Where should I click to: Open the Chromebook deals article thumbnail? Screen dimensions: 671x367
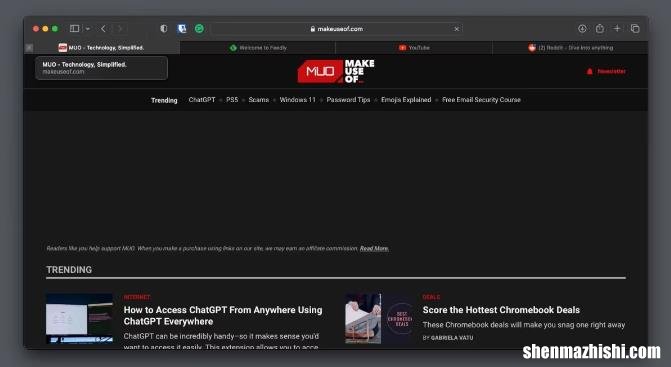[x=378, y=318]
